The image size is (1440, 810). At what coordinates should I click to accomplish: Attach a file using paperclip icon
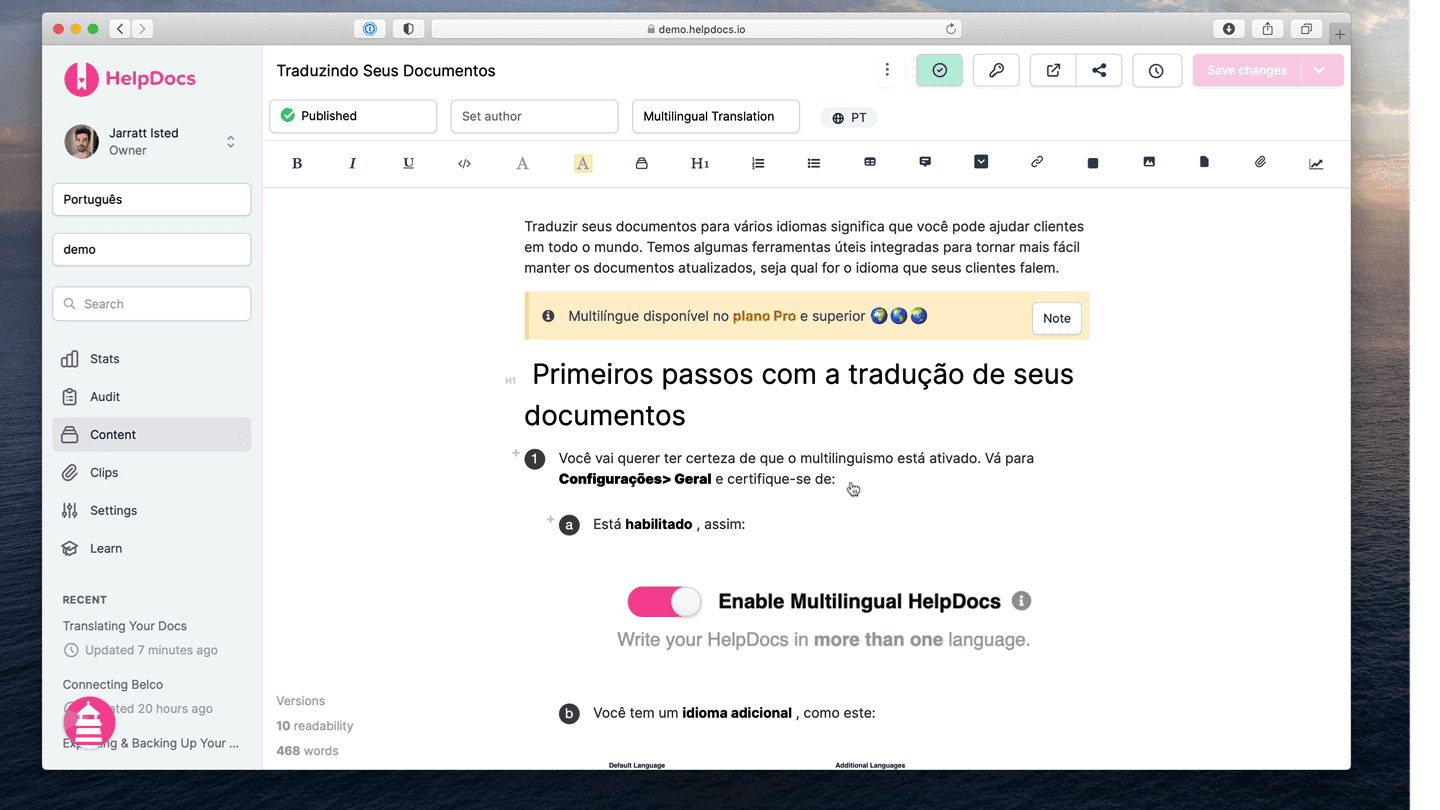(1260, 162)
